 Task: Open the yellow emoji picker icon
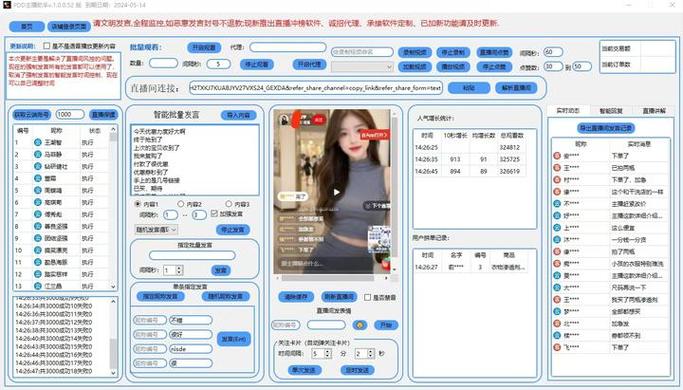coord(359,325)
